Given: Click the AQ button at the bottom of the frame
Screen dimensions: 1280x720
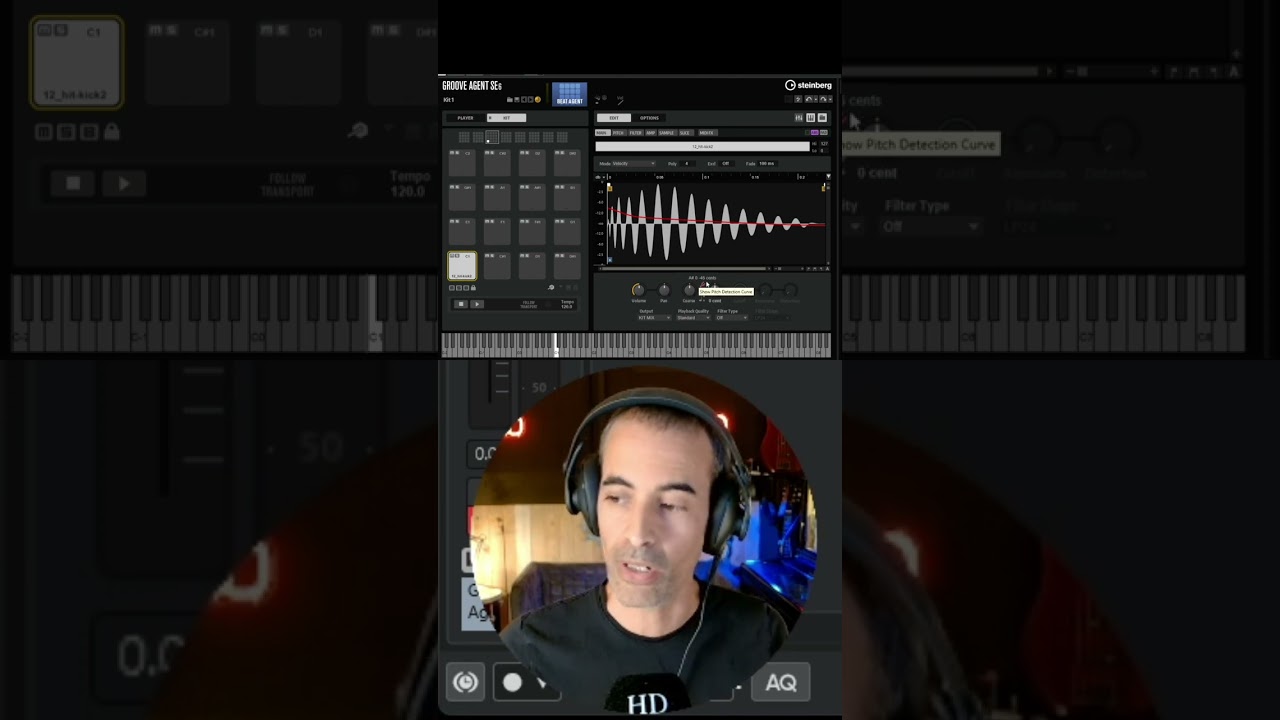Looking at the screenshot, I should tap(781, 682).
